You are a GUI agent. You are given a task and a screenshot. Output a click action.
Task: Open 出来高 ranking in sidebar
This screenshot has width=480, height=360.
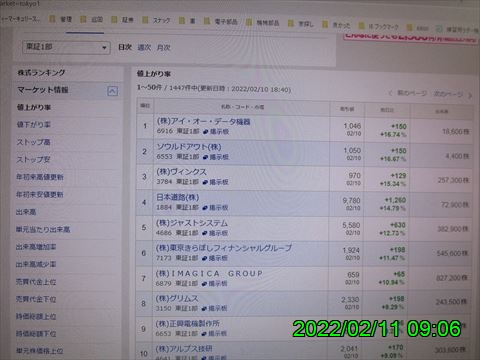point(26,212)
